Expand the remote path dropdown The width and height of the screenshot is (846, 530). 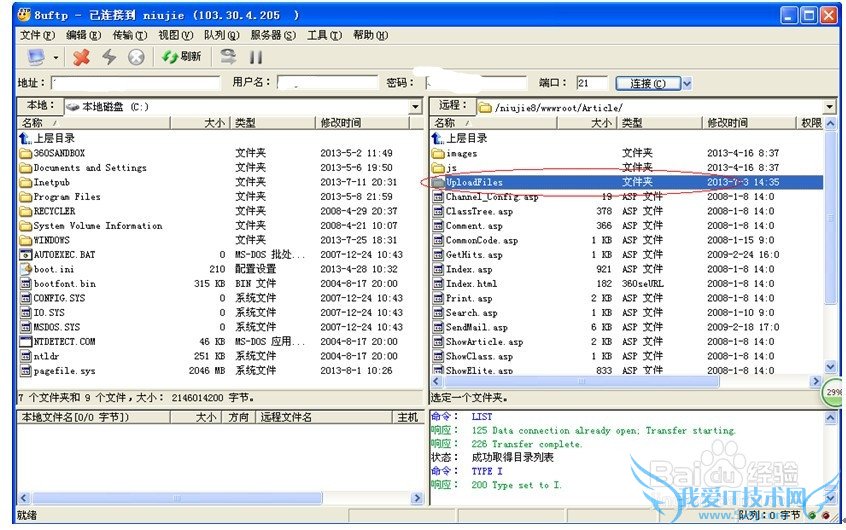[829, 107]
